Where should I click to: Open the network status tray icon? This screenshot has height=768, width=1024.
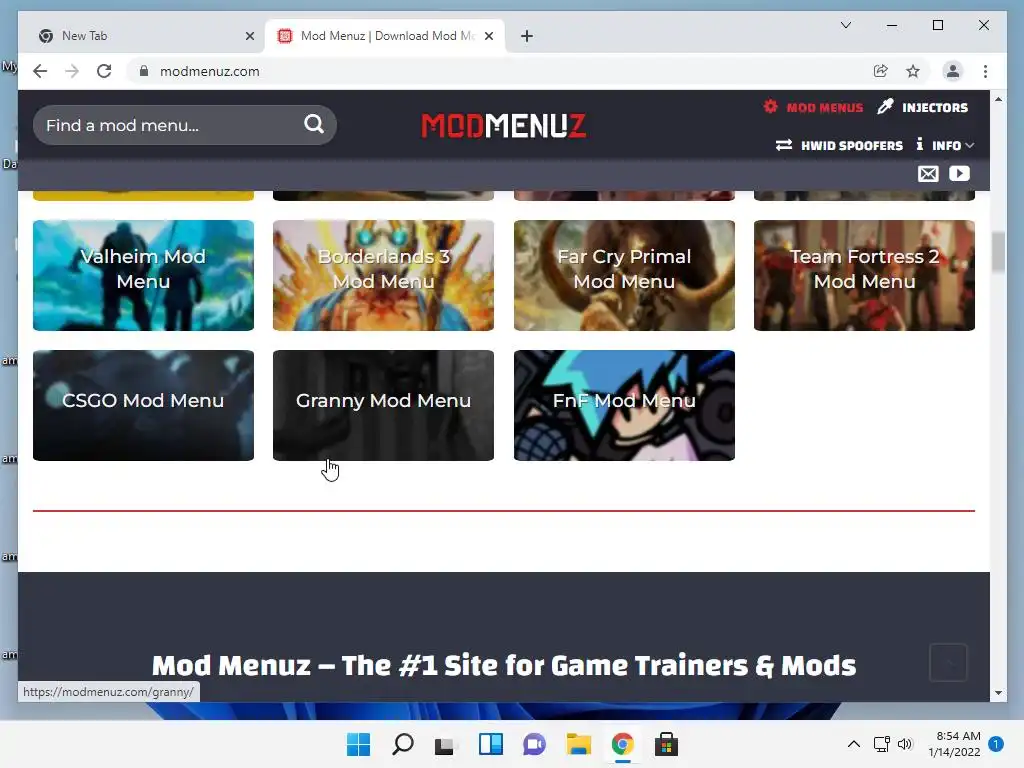(x=882, y=744)
